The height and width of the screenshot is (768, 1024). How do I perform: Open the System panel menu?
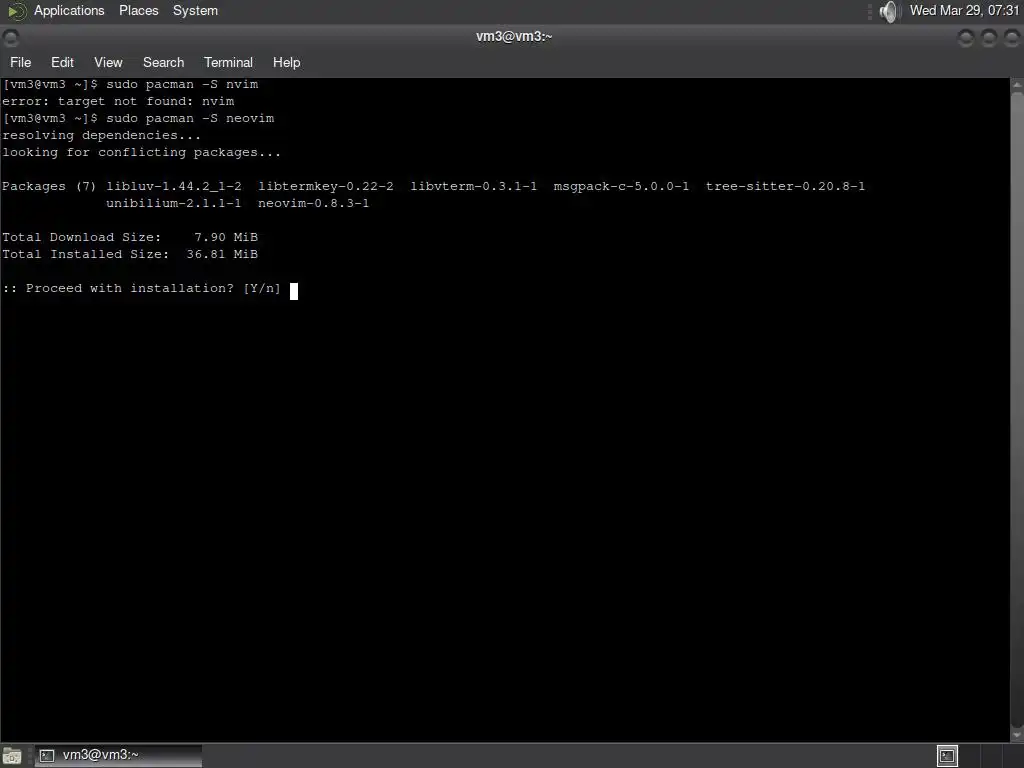pyautogui.click(x=195, y=10)
